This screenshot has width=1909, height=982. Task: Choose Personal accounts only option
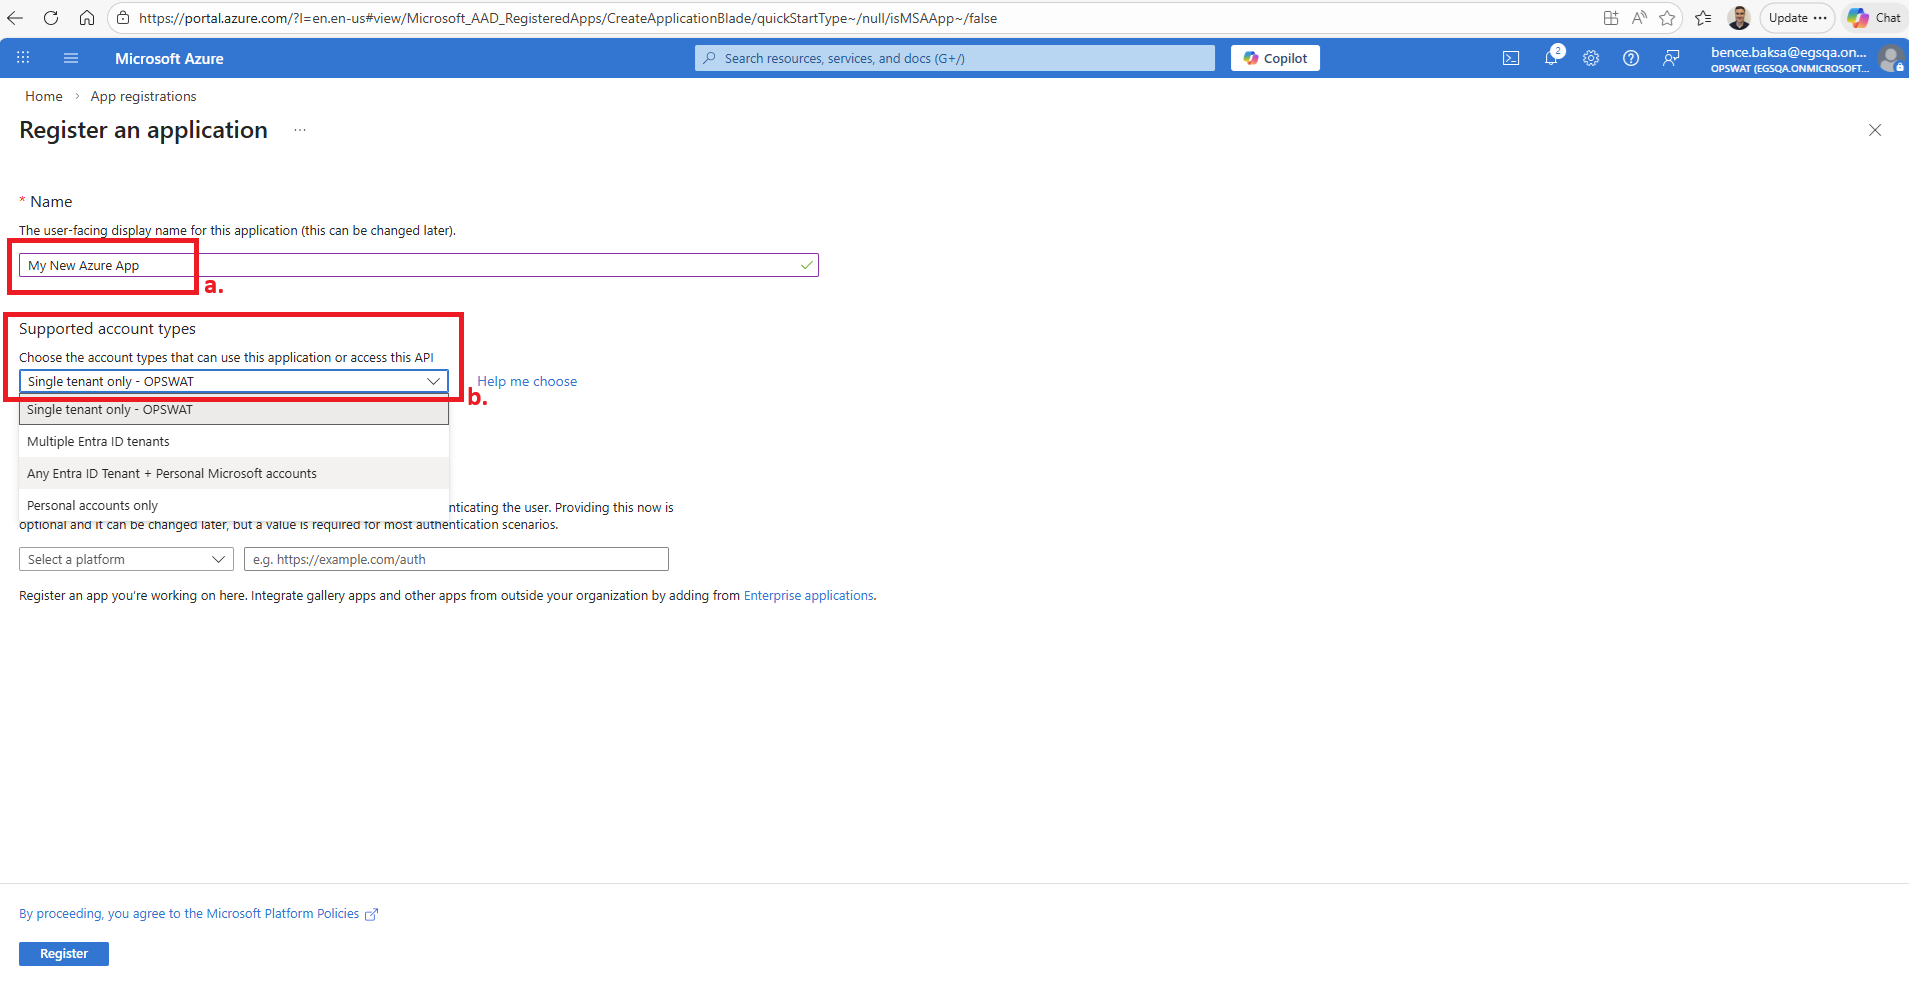coord(234,505)
